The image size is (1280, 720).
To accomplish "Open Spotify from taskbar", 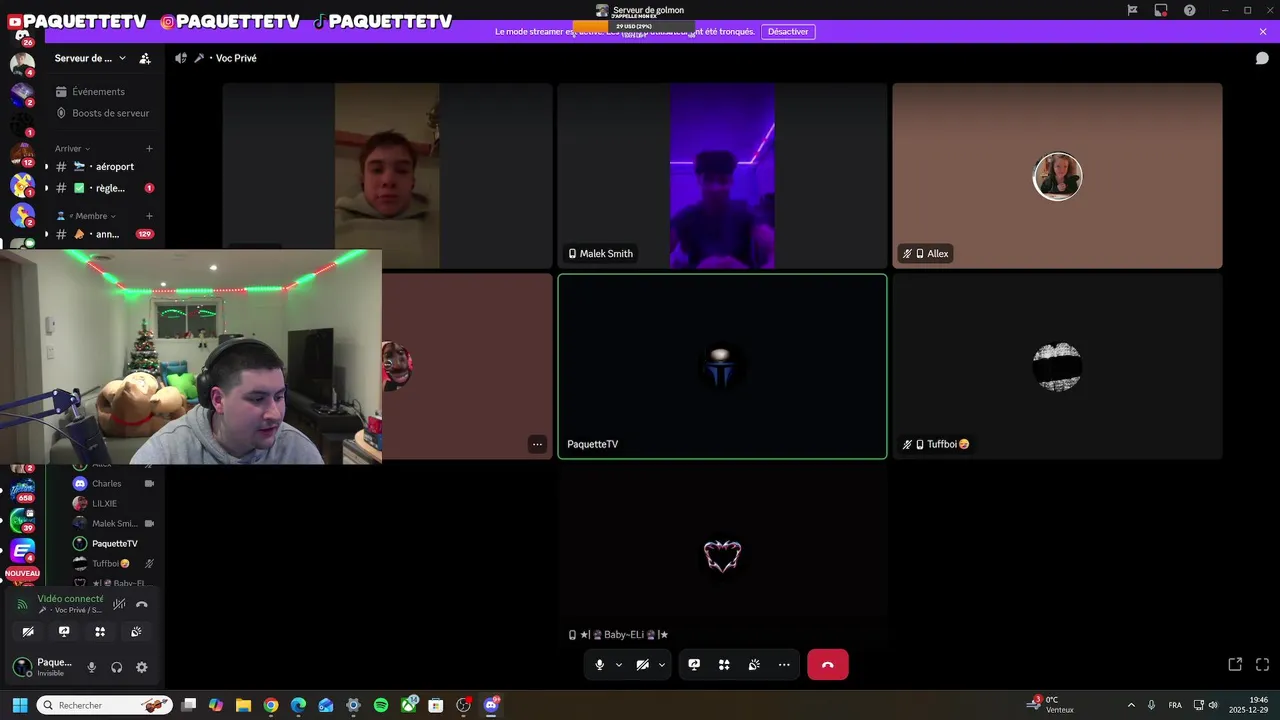I will (381, 705).
